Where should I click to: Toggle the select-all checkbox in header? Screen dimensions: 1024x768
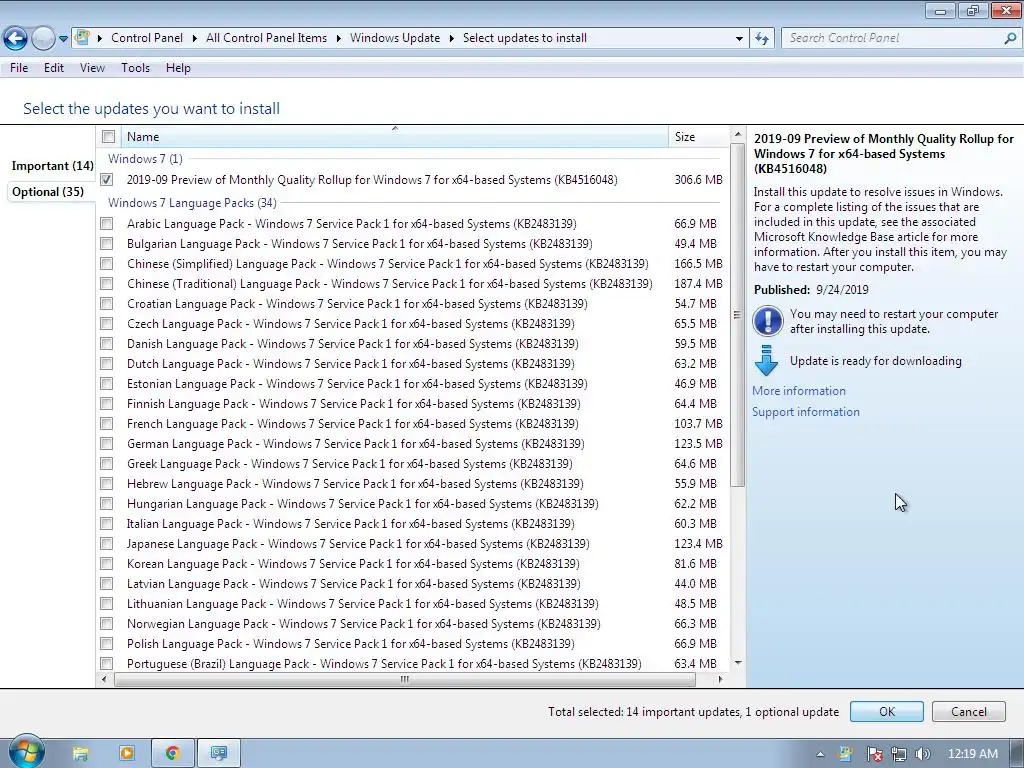pyautogui.click(x=108, y=136)
